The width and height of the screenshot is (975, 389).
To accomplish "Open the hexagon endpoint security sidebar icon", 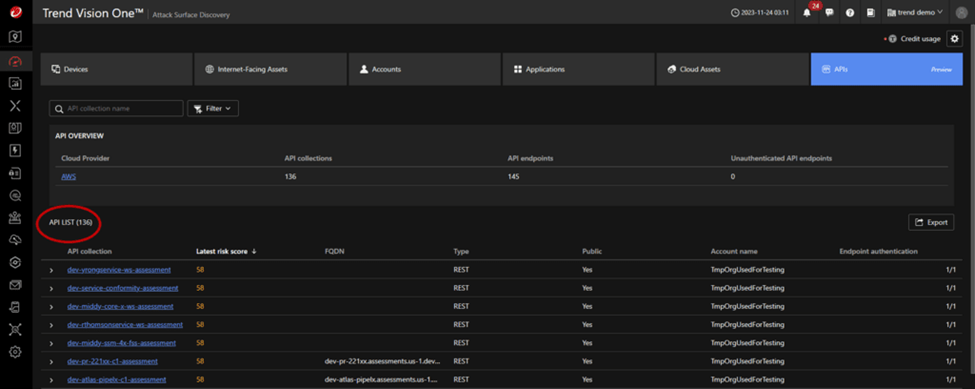I will click(16, 263).
